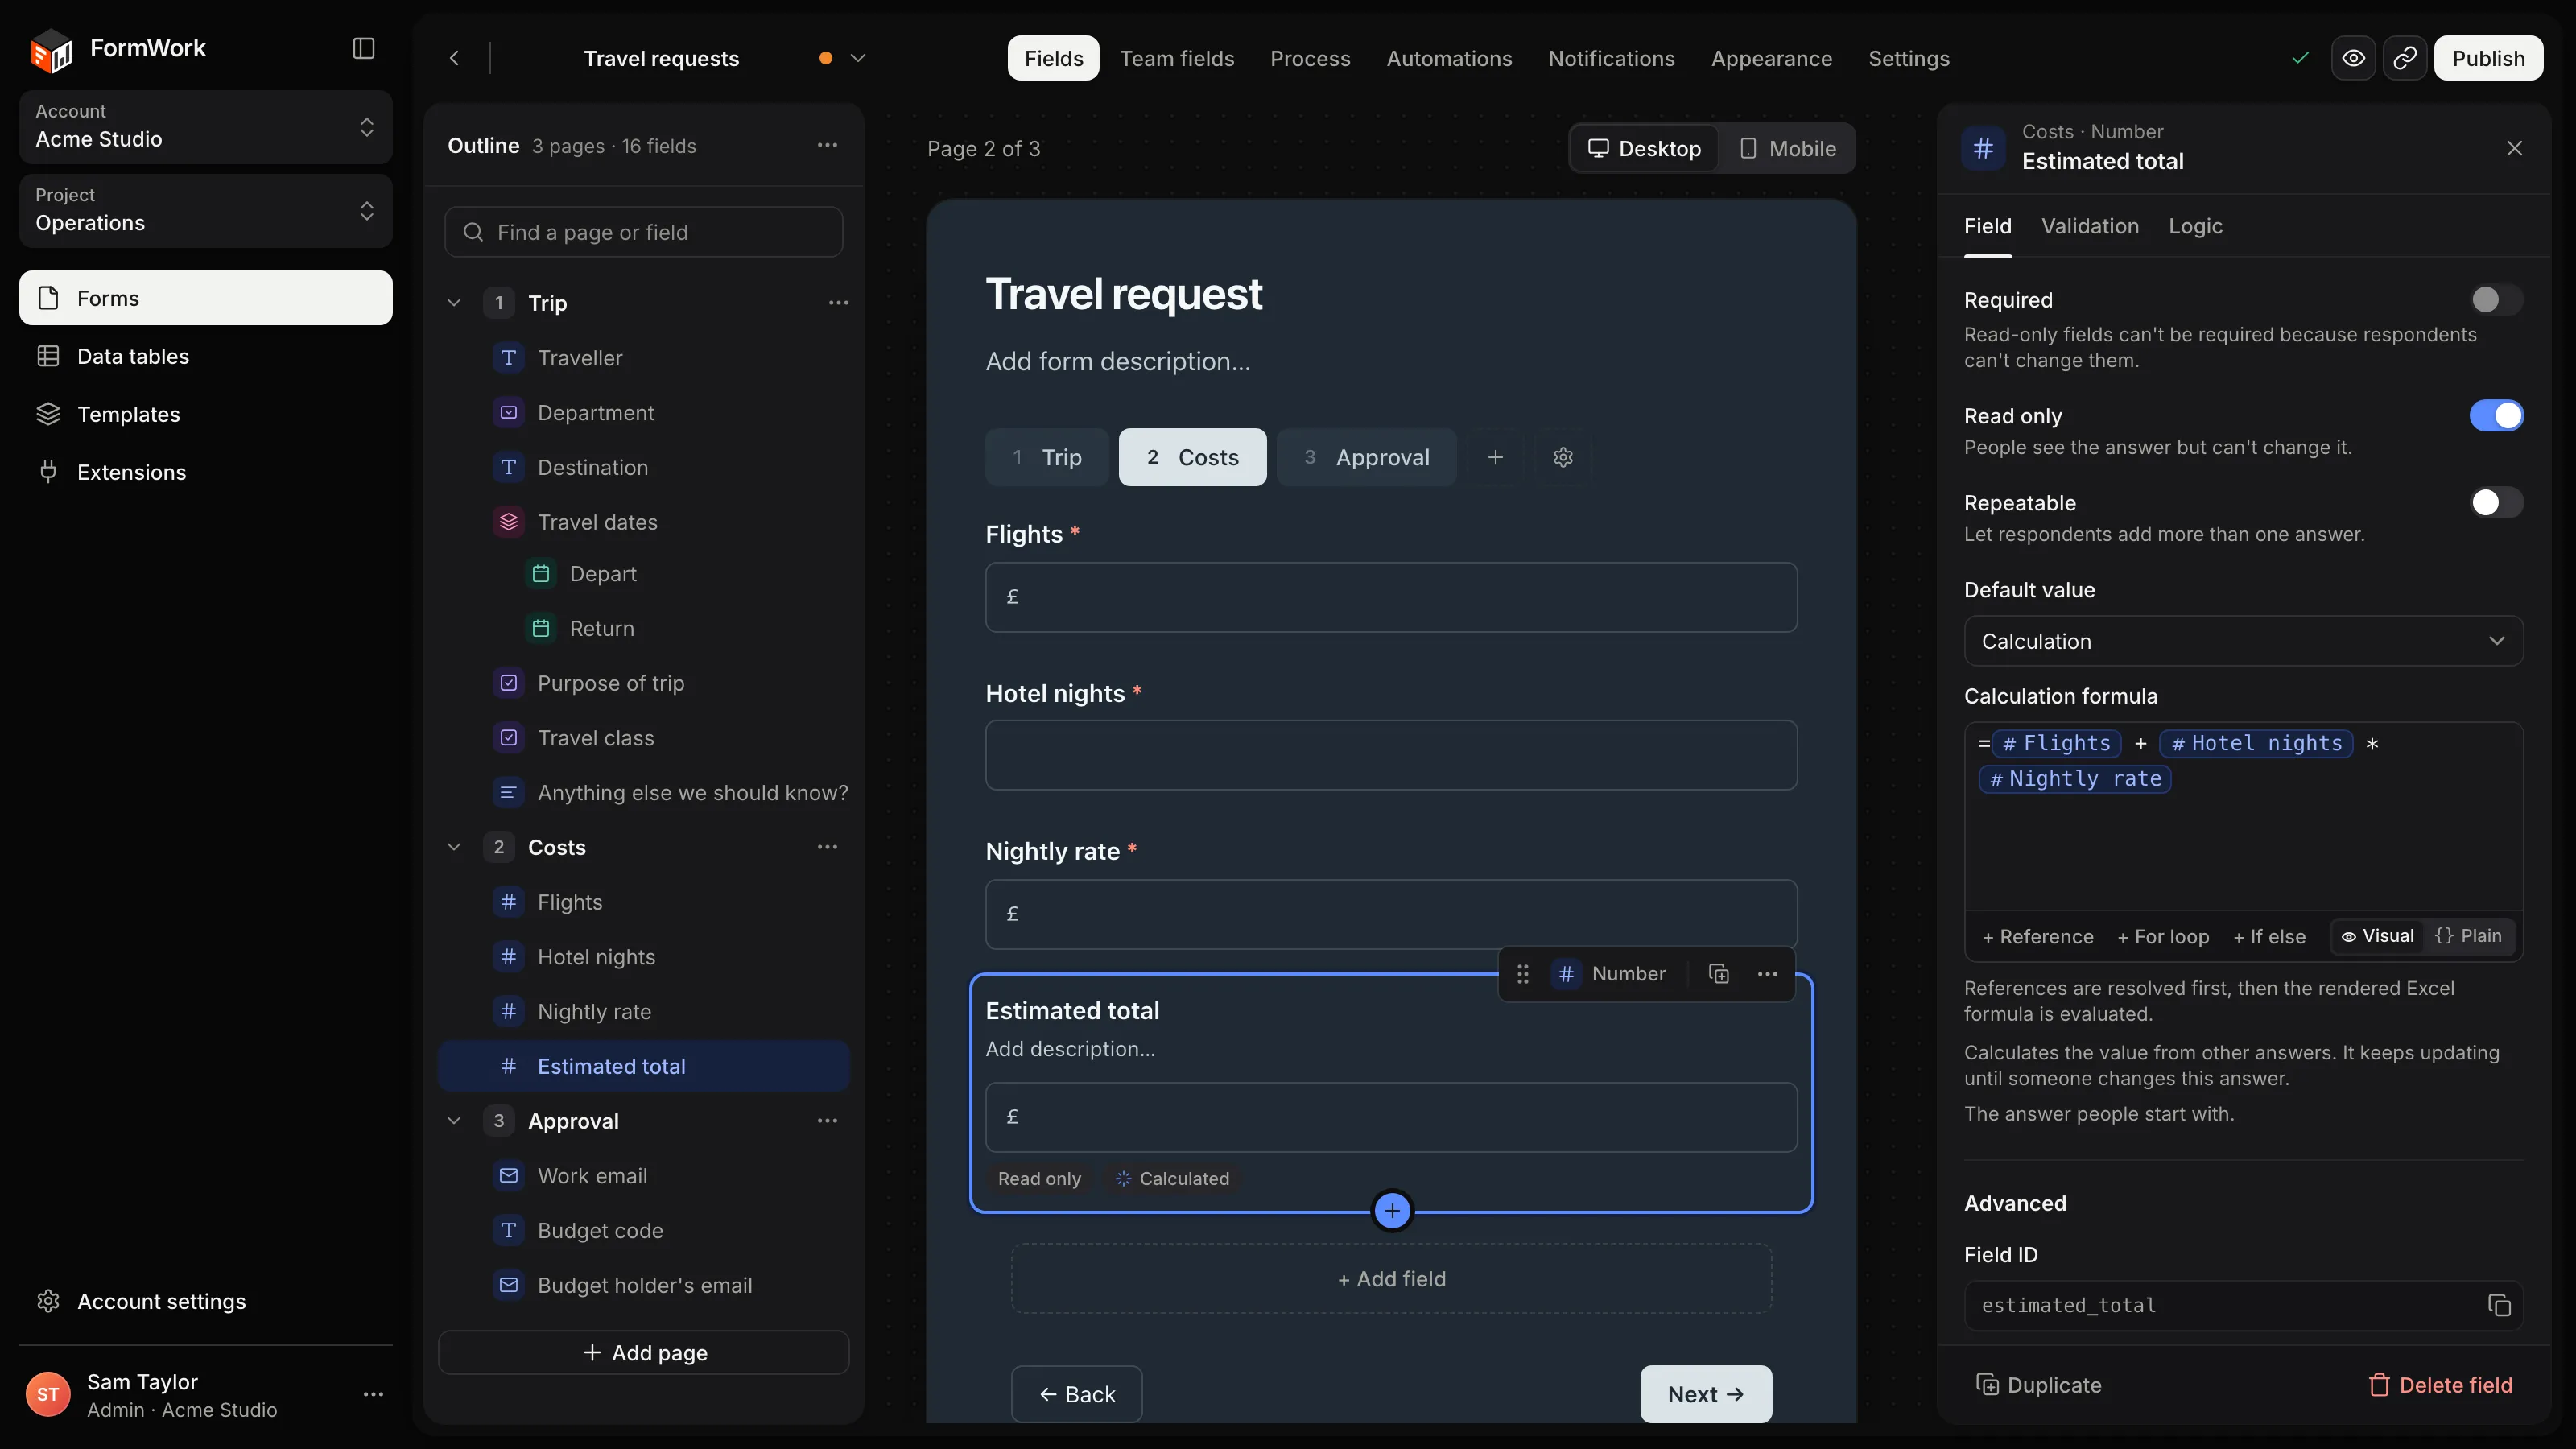Screen dimensions: 2576x1449
Task: Collapse the Costs page in outline
Action: click(454, 848)
